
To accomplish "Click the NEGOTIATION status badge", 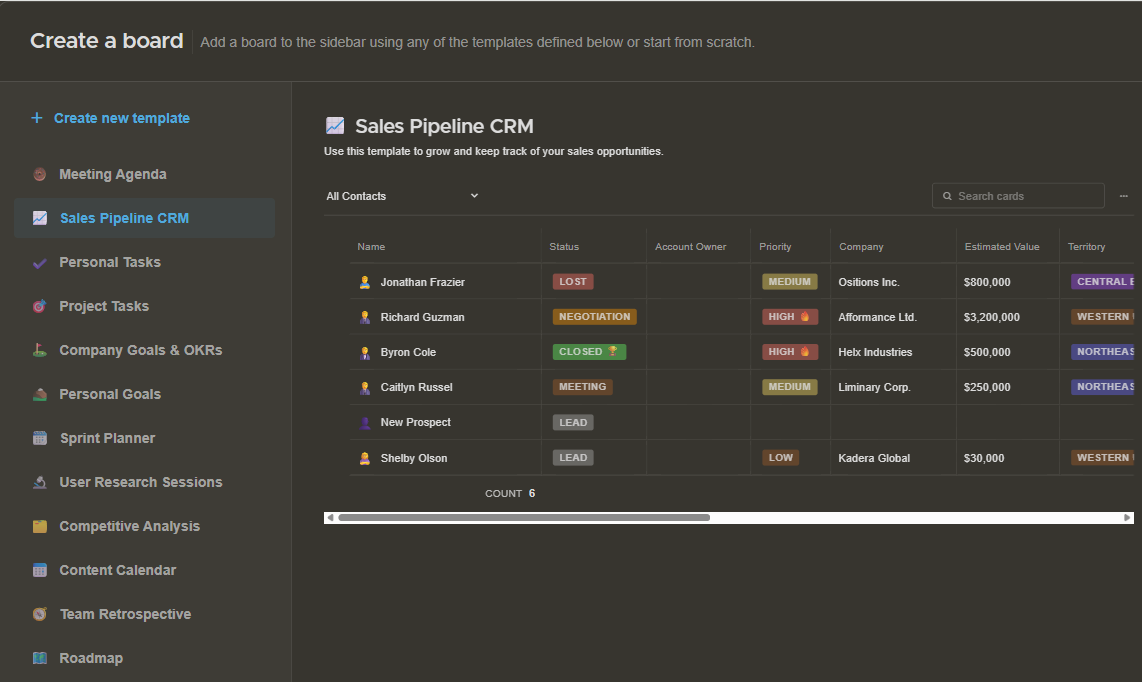I will coord(594,316).
